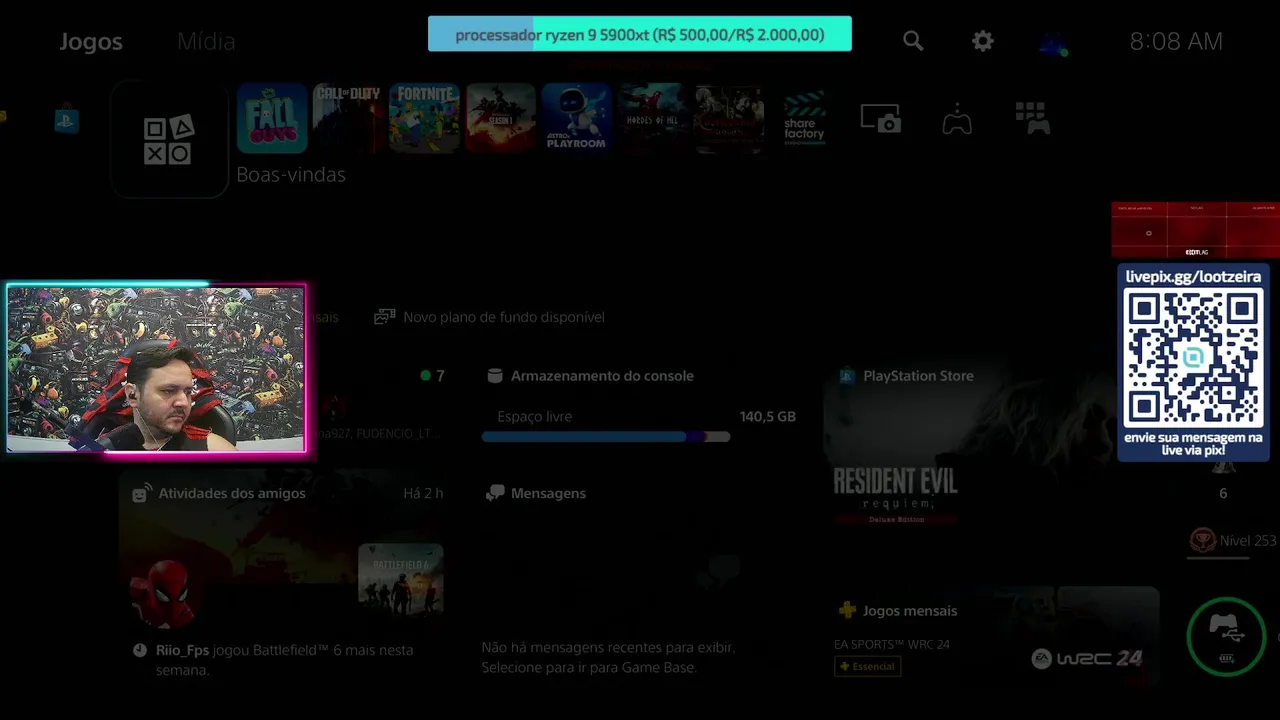The image size is (1280, 720).
Task: Click the green controller charging indicator
Action: tap(1227, 637)
